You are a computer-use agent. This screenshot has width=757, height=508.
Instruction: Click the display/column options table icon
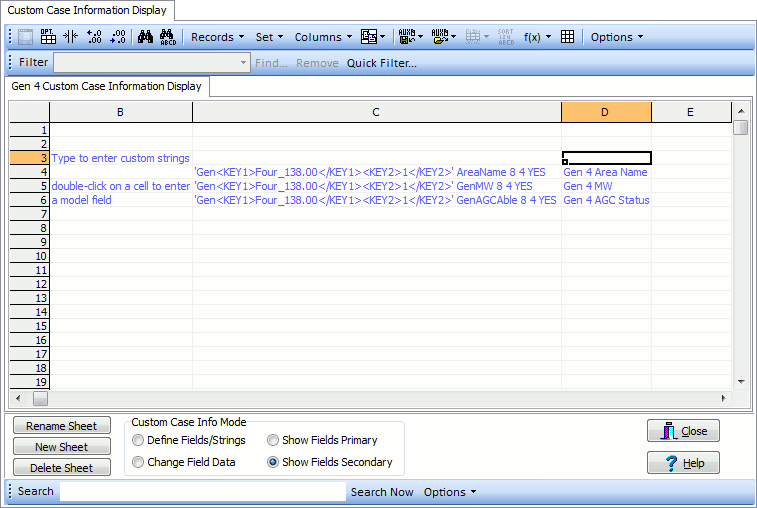tap(48, 37)
